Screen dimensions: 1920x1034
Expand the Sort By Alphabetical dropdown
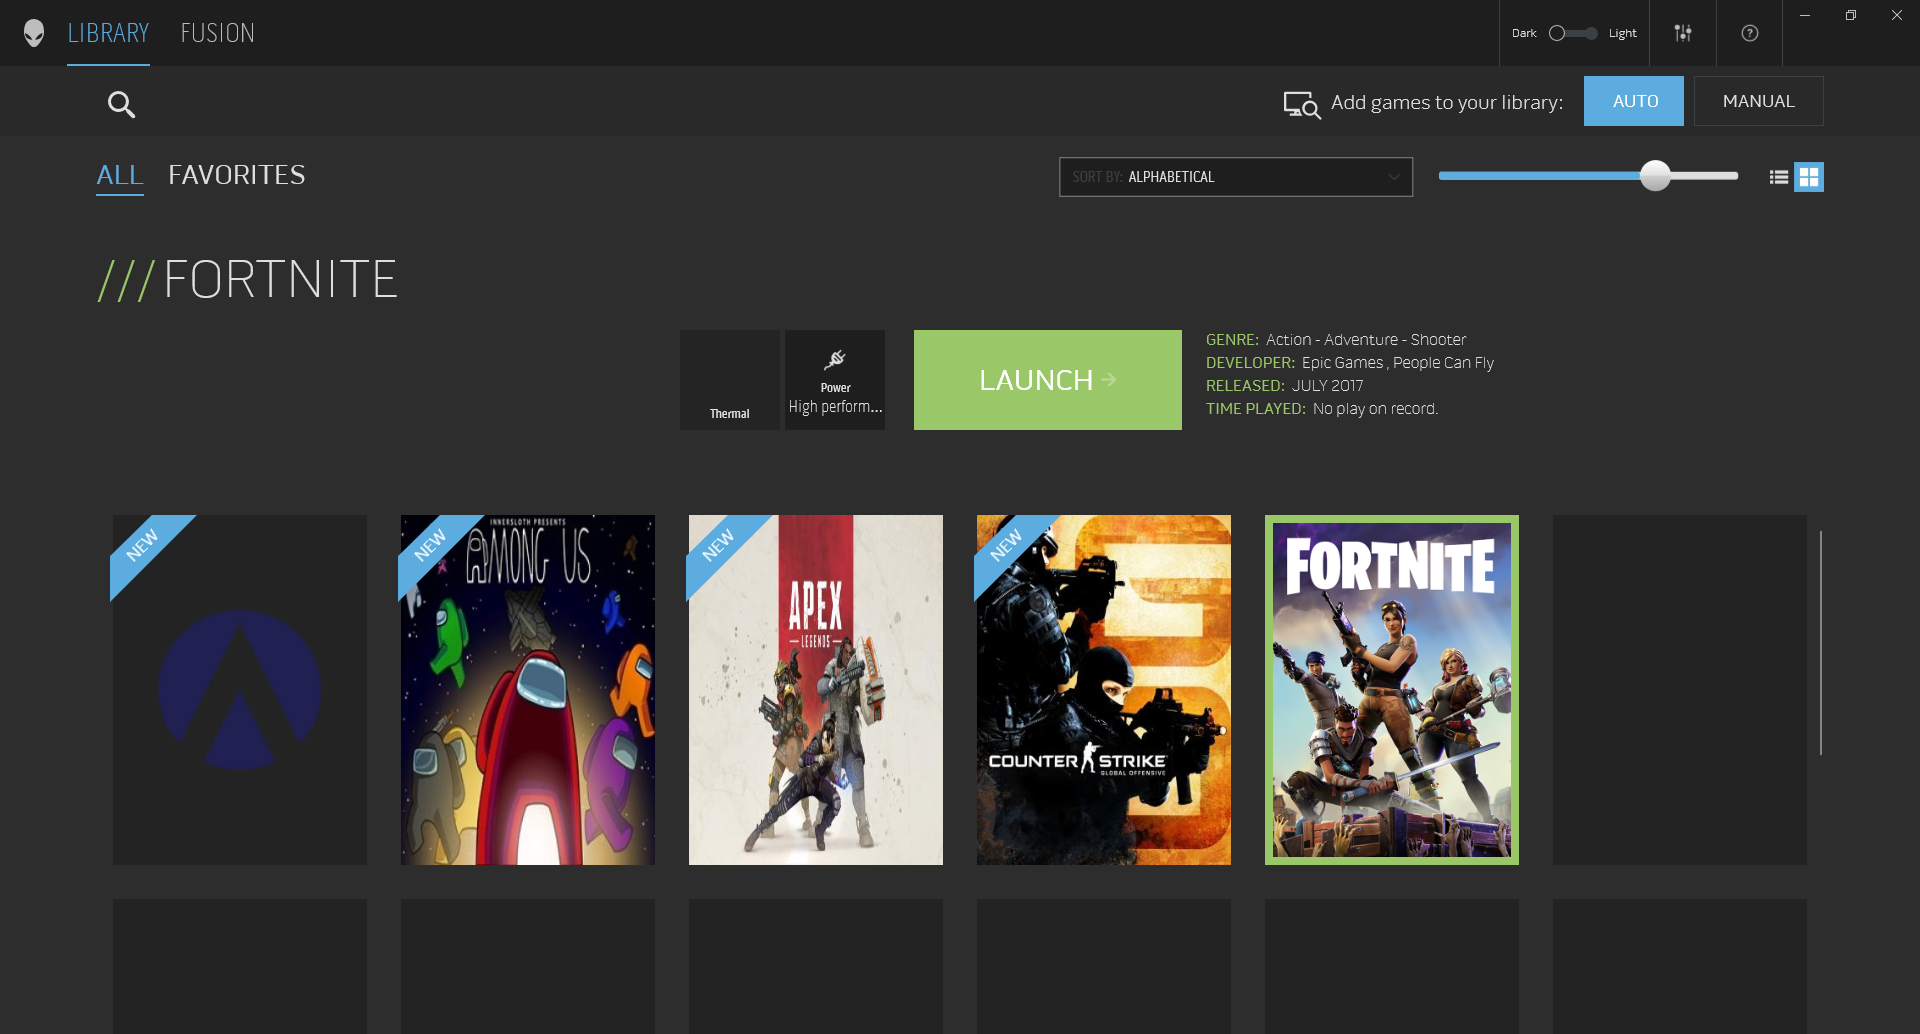coord(1236,177)
